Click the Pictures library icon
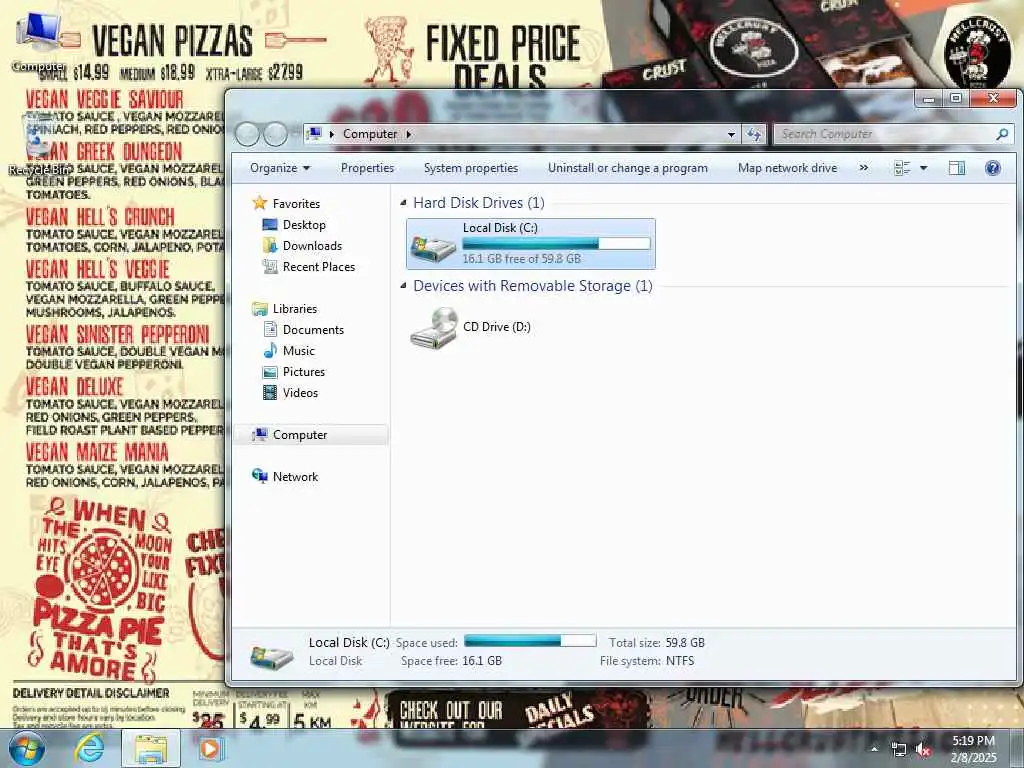Image resolution: width=1024 pixels, height=768 pixels. click(x=270, y=372)
